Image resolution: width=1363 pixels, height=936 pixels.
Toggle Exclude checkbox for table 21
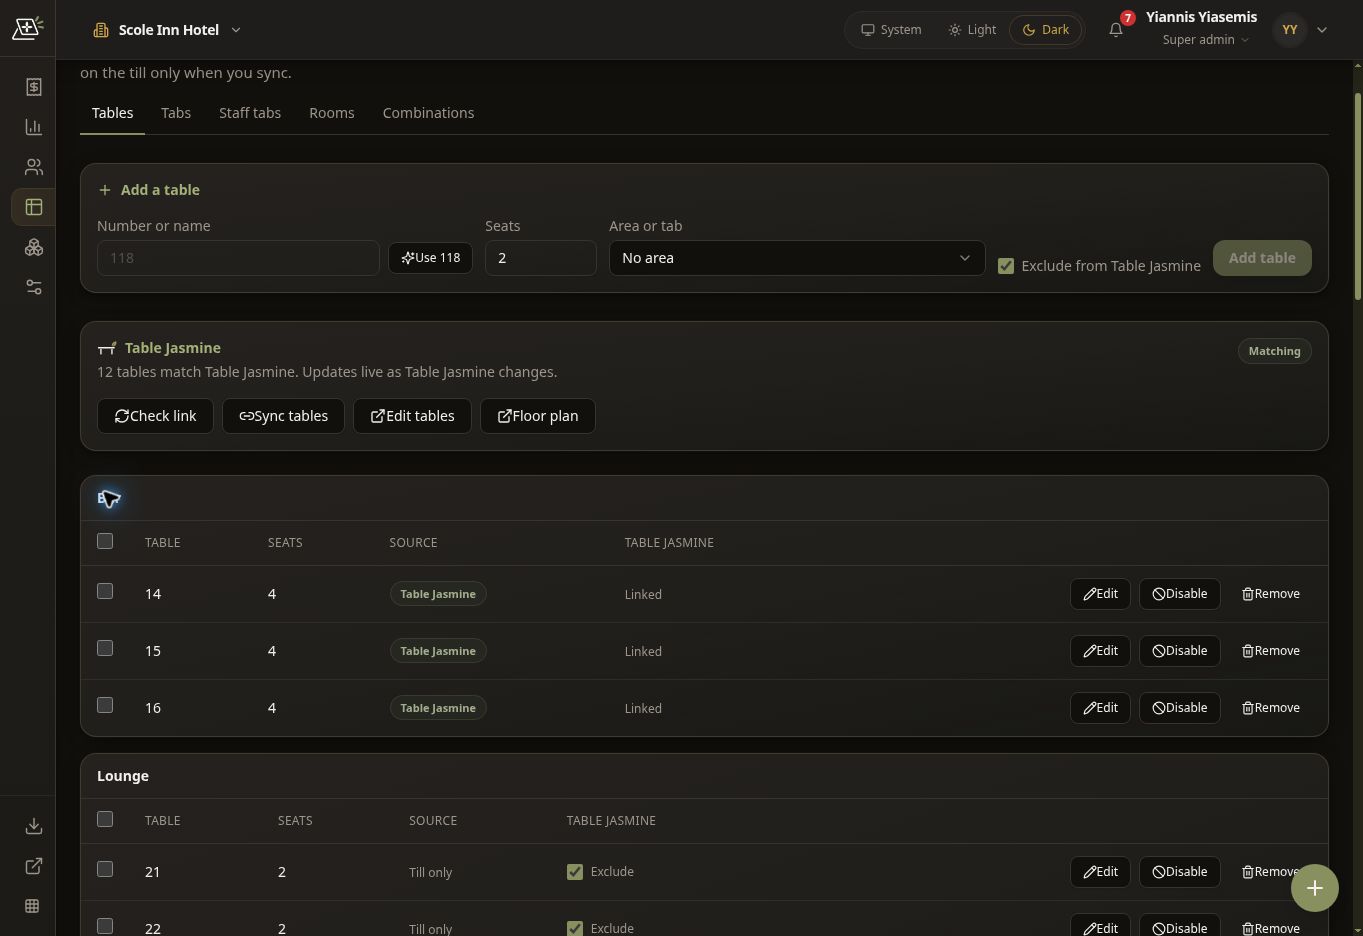575,872
